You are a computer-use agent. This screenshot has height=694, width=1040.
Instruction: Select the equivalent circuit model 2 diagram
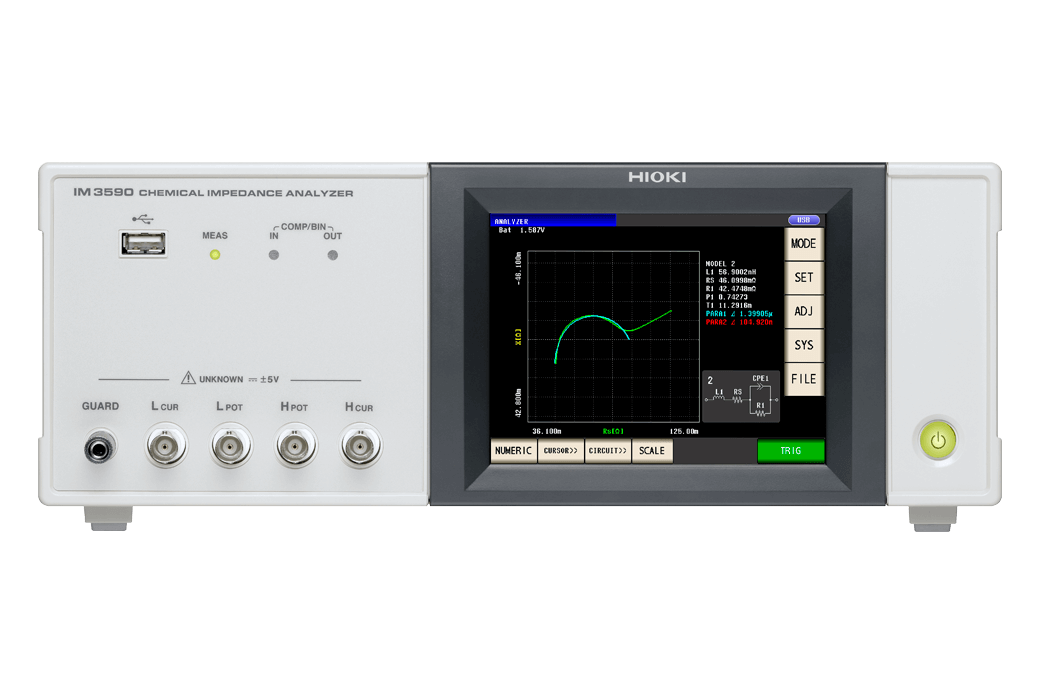tap(741, 397)
